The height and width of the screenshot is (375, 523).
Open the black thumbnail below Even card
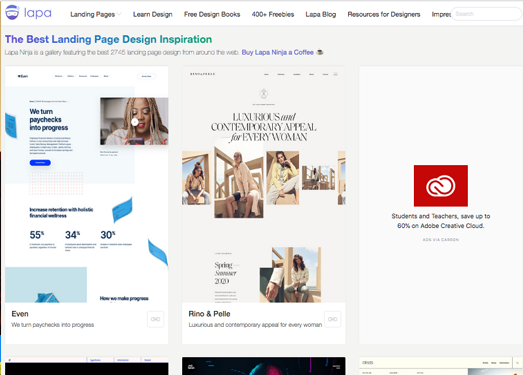click(x=87, y=366)
